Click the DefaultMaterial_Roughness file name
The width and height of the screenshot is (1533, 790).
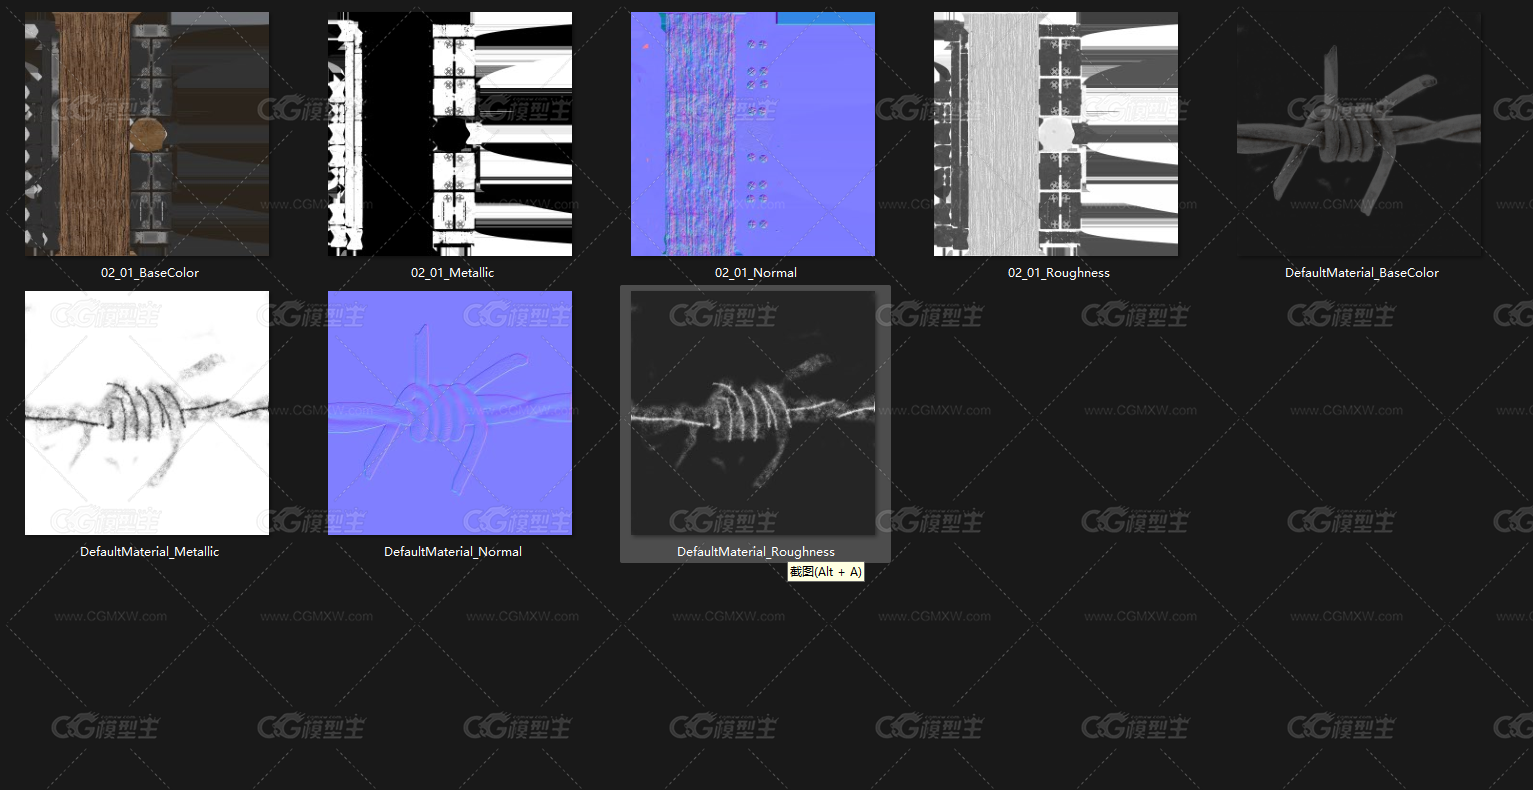[756, 552]
